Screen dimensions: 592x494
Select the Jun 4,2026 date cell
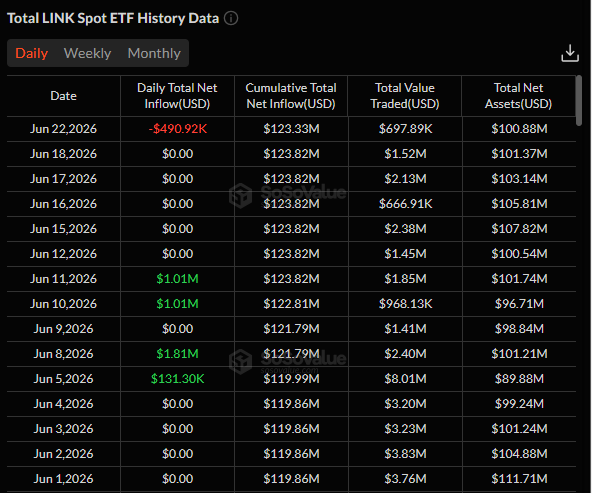tap(63, 404)
